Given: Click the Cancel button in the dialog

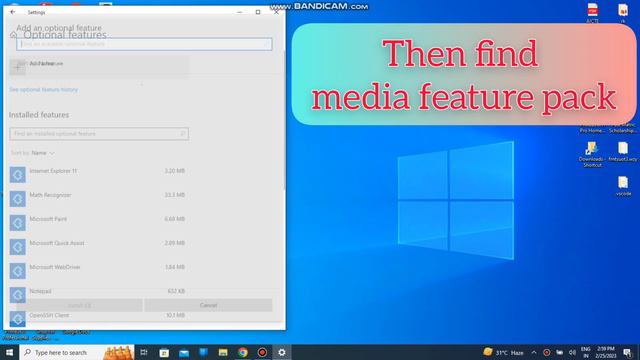Looking at the screenshot, I should pos(208,305).
